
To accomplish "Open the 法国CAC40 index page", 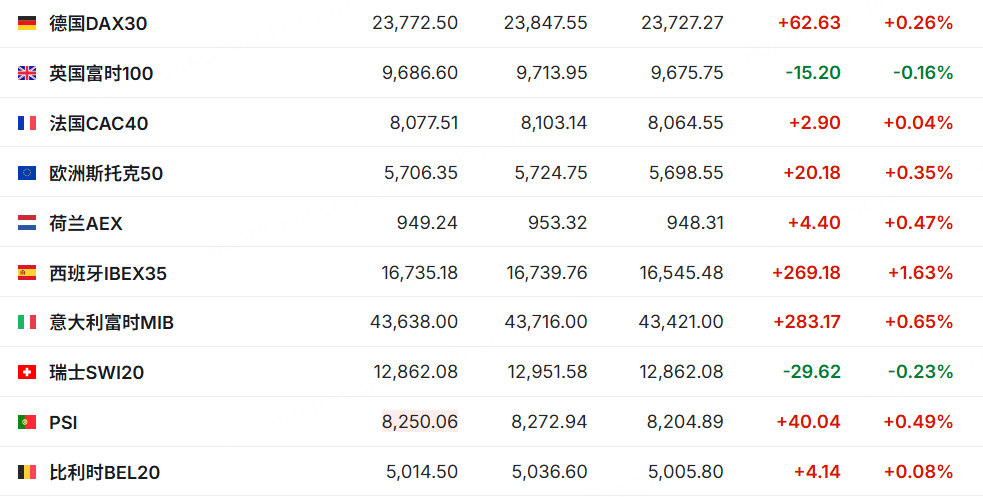I will tap(99, 123).
